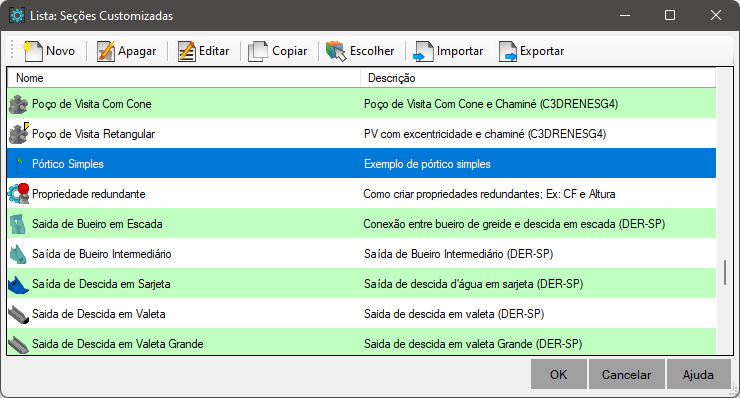Click the Pórtico Simples flag icon

click(19, 164)
